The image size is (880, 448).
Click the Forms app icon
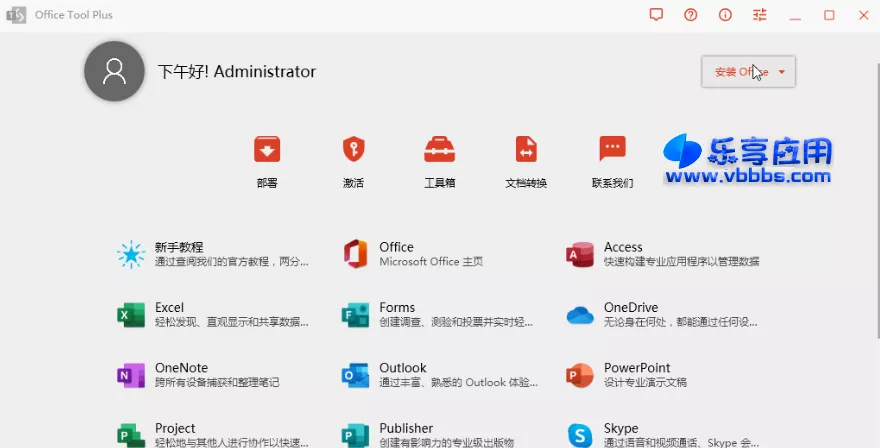[x=355, y=315]
